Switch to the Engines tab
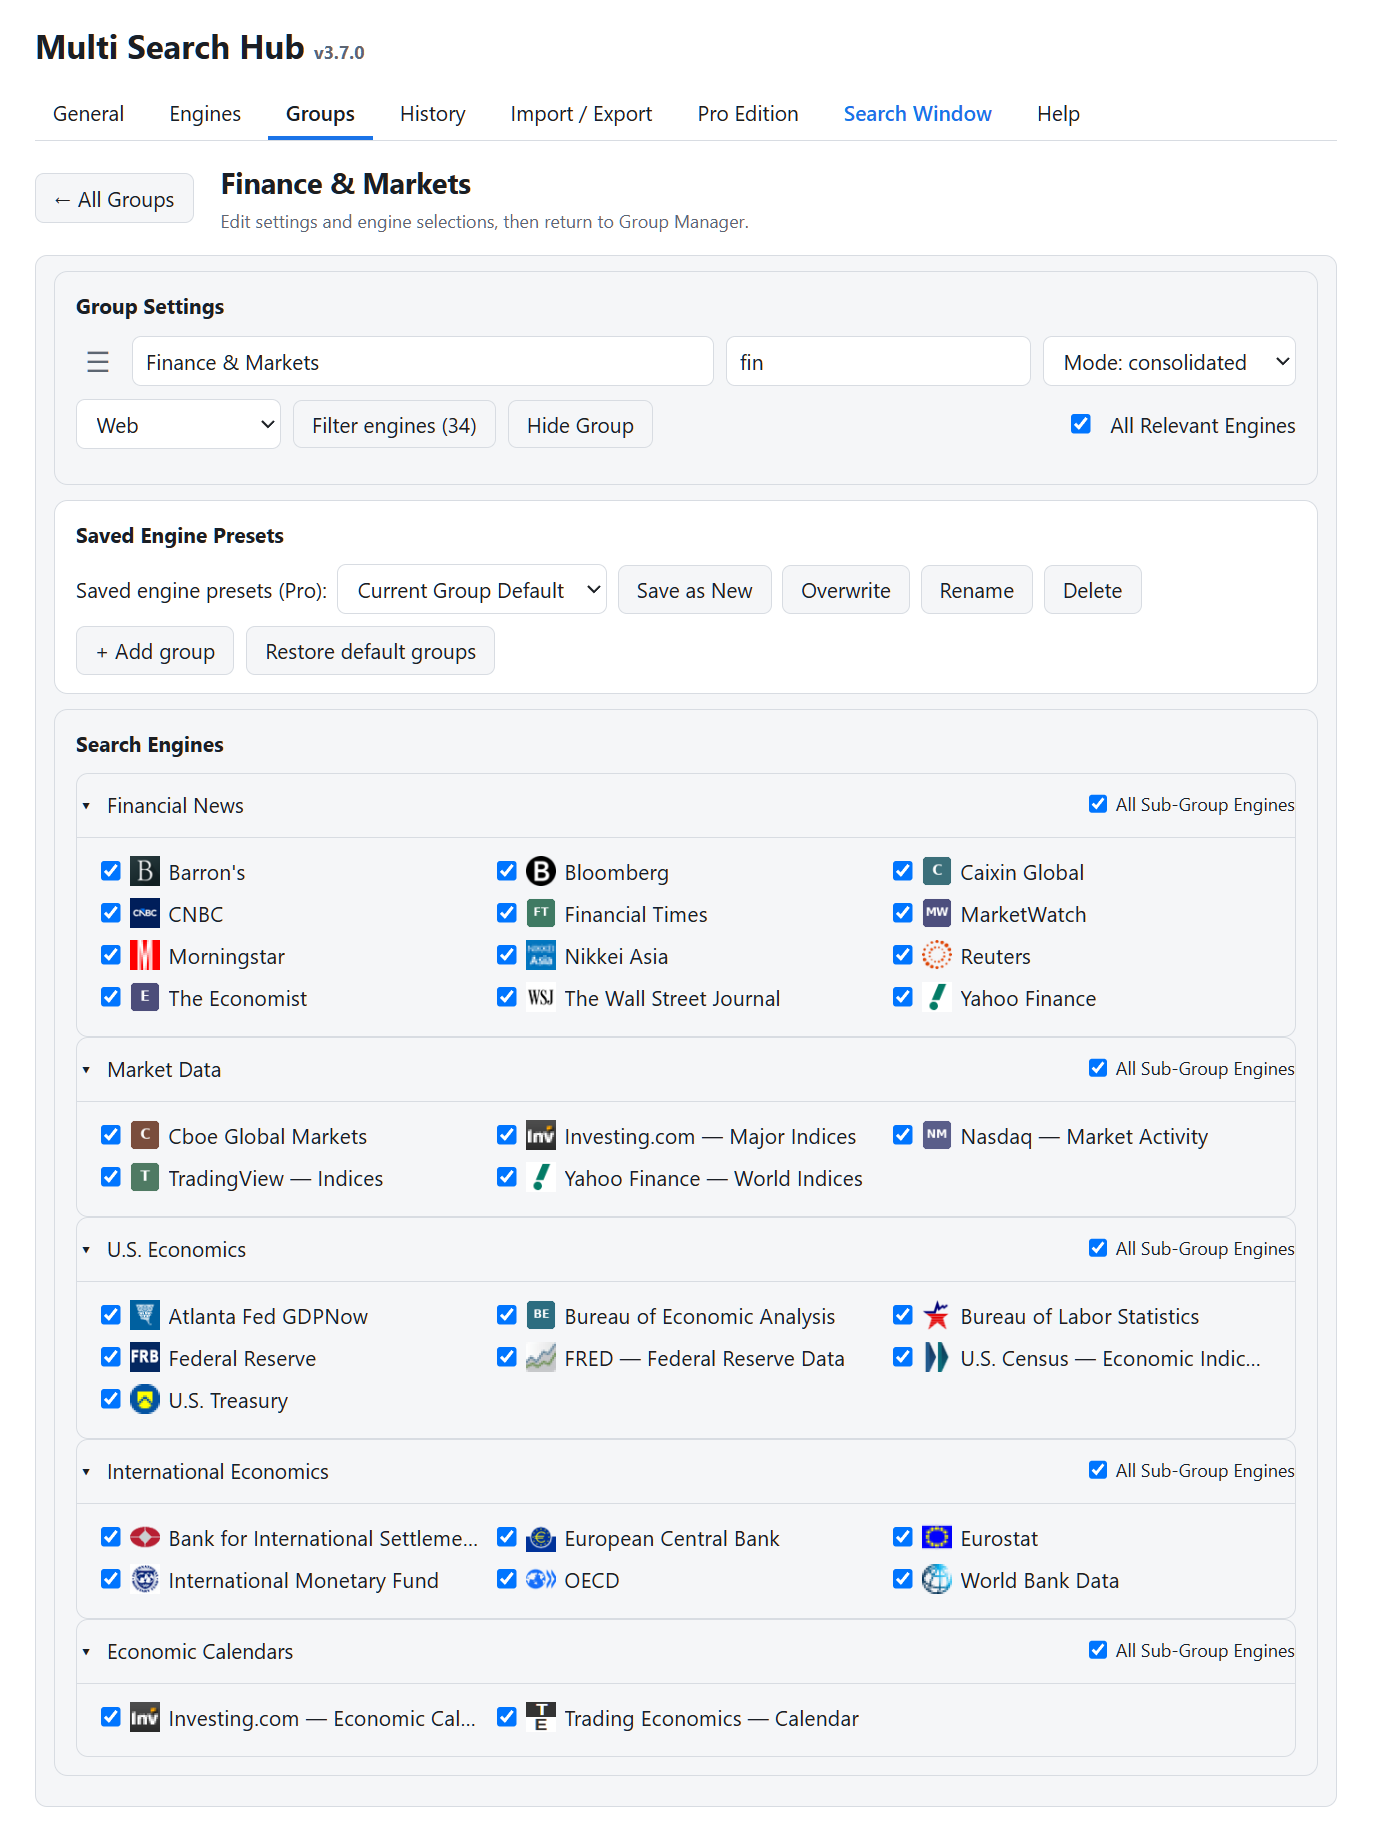The image size is (1383, 1844). (205, 114)
